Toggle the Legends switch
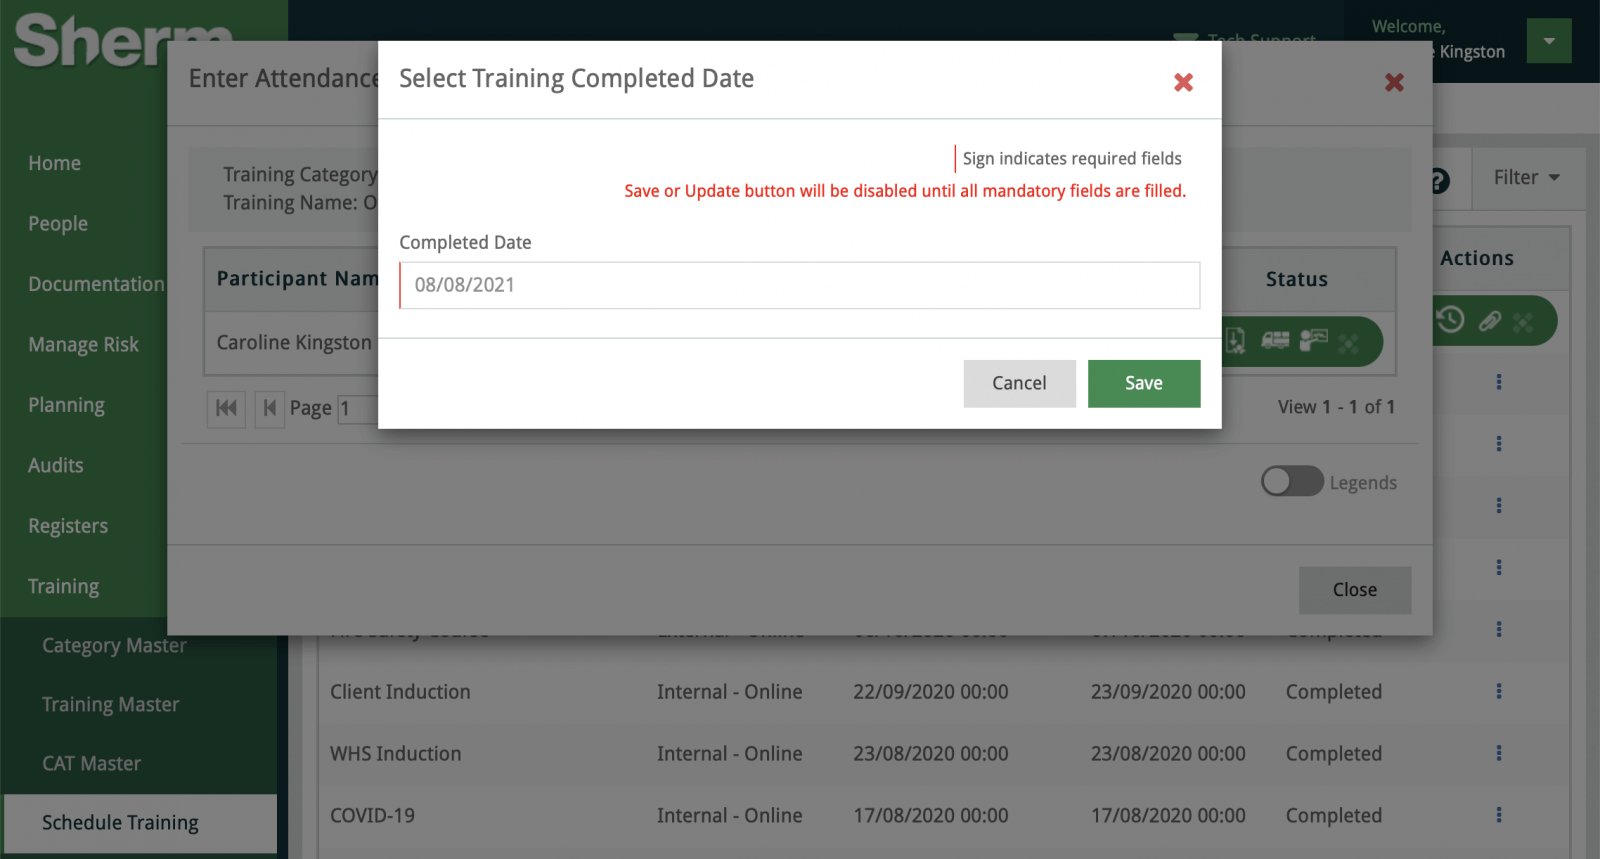1600x859 pixels. pos(1292,482)
